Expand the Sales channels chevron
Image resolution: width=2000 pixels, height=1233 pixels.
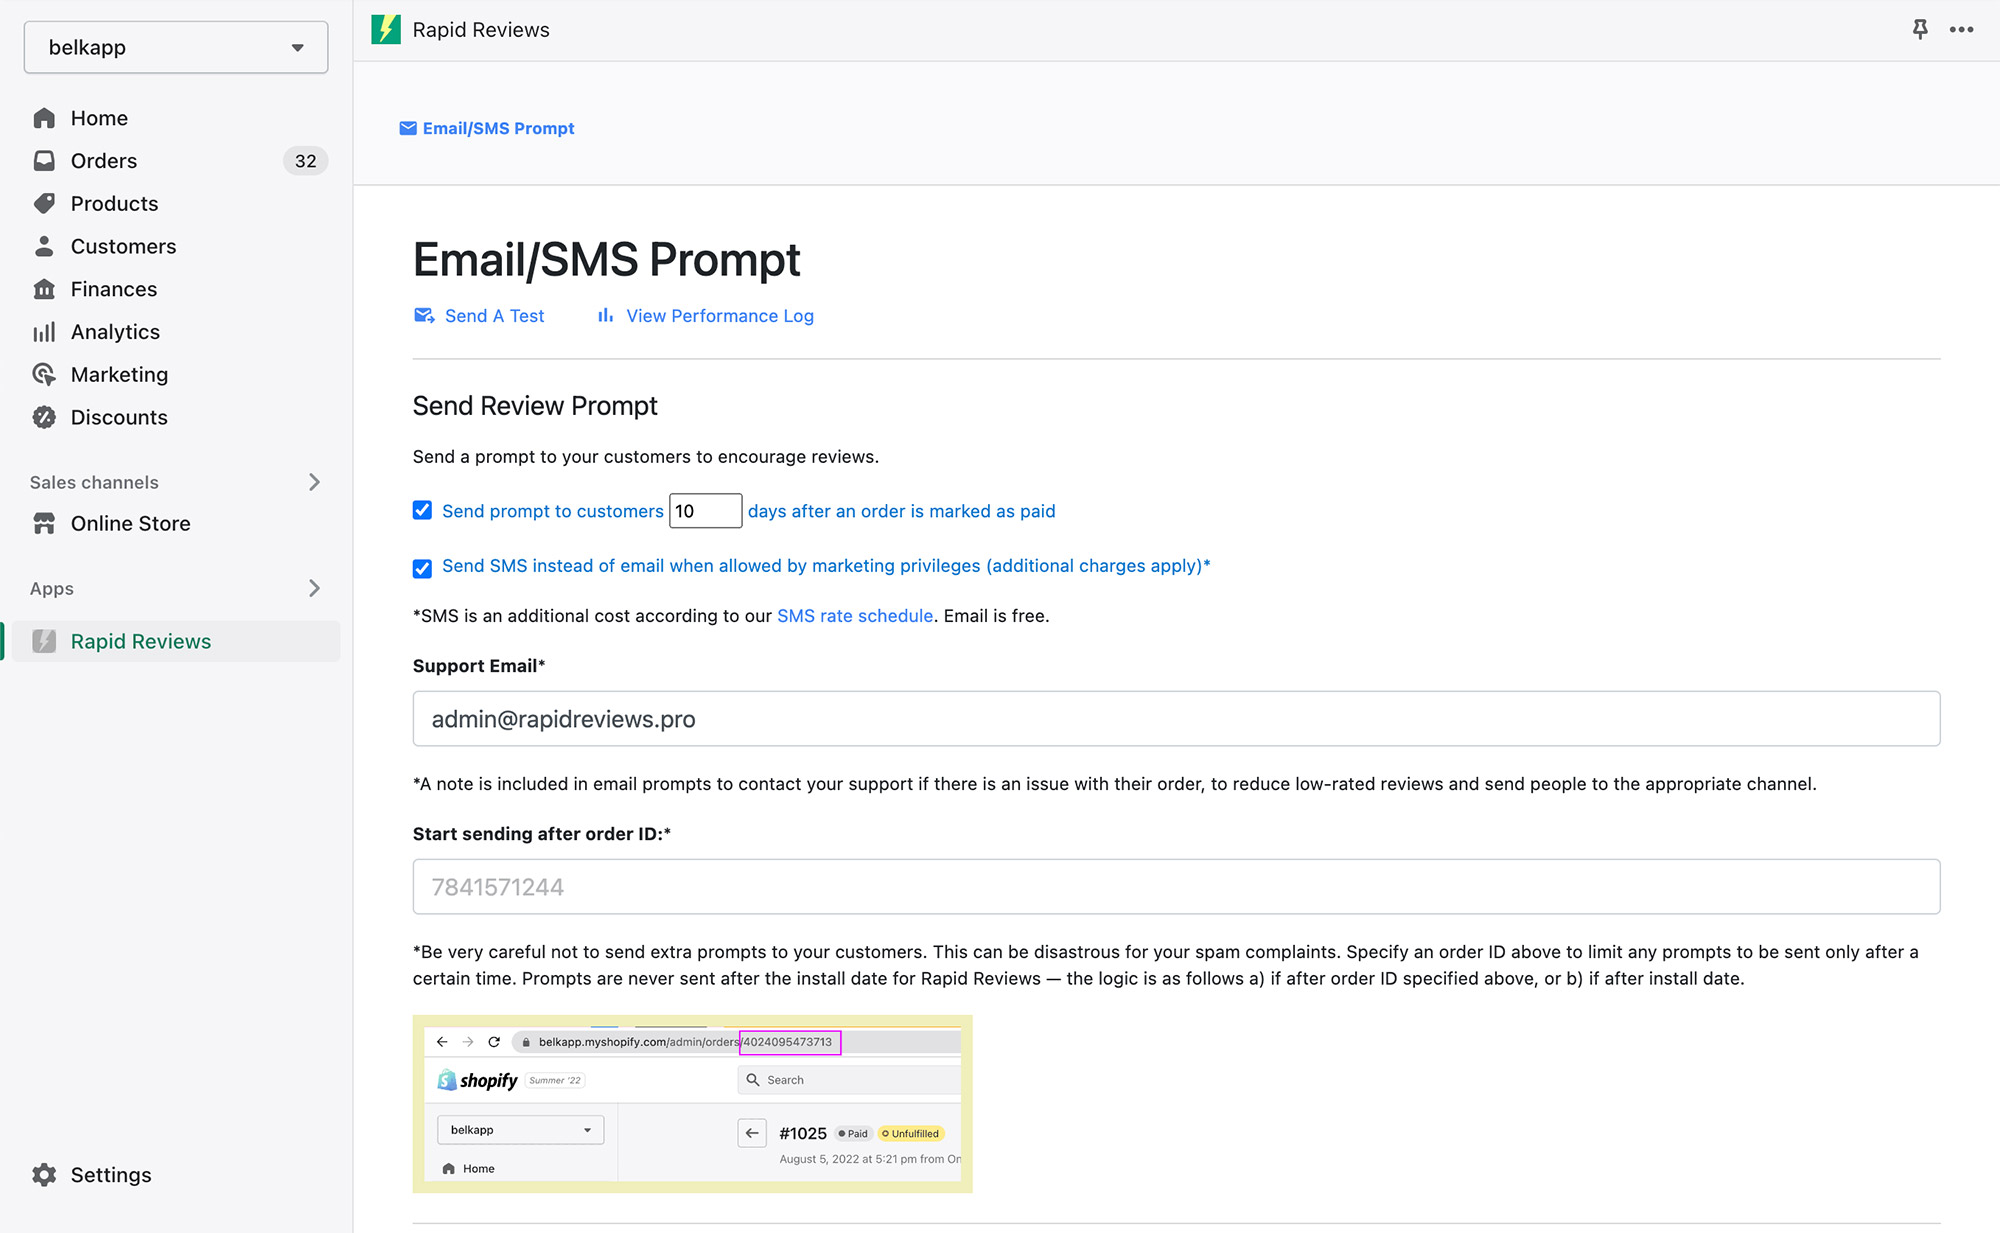314,482
